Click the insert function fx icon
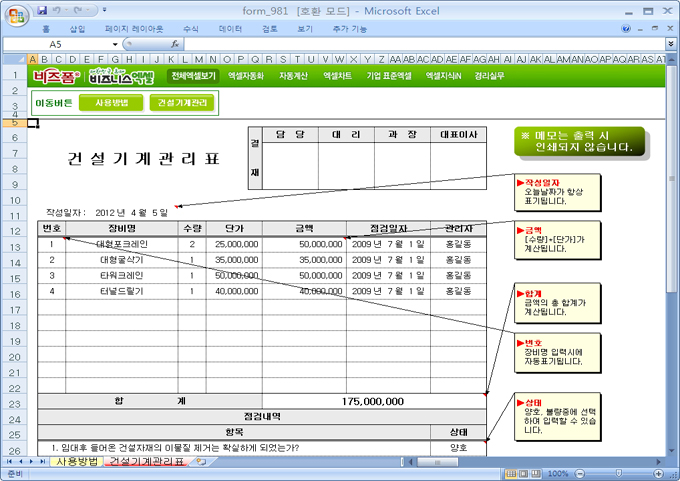This screenshot has height=481, width=680. tap(175, 44)
